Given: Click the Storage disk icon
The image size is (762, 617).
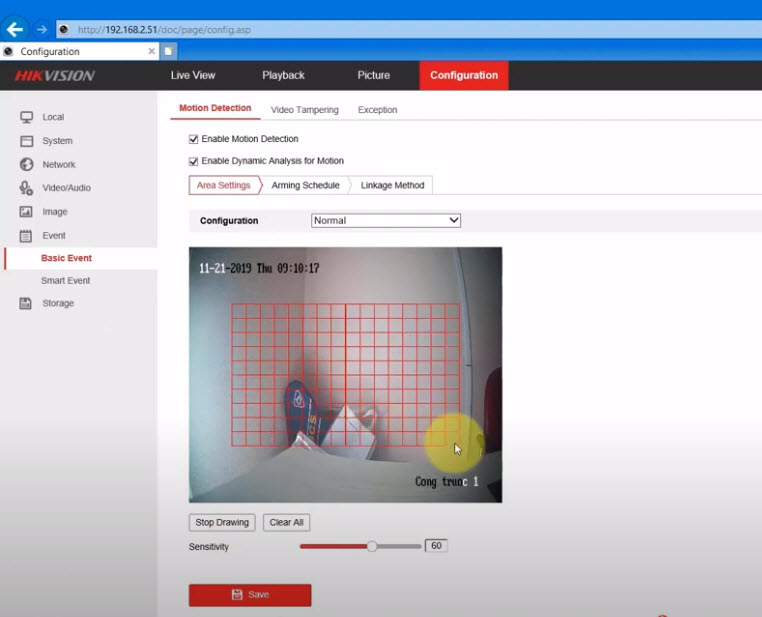Looking at the screenshot, I should pyautogui.click(x=27, y=303).
